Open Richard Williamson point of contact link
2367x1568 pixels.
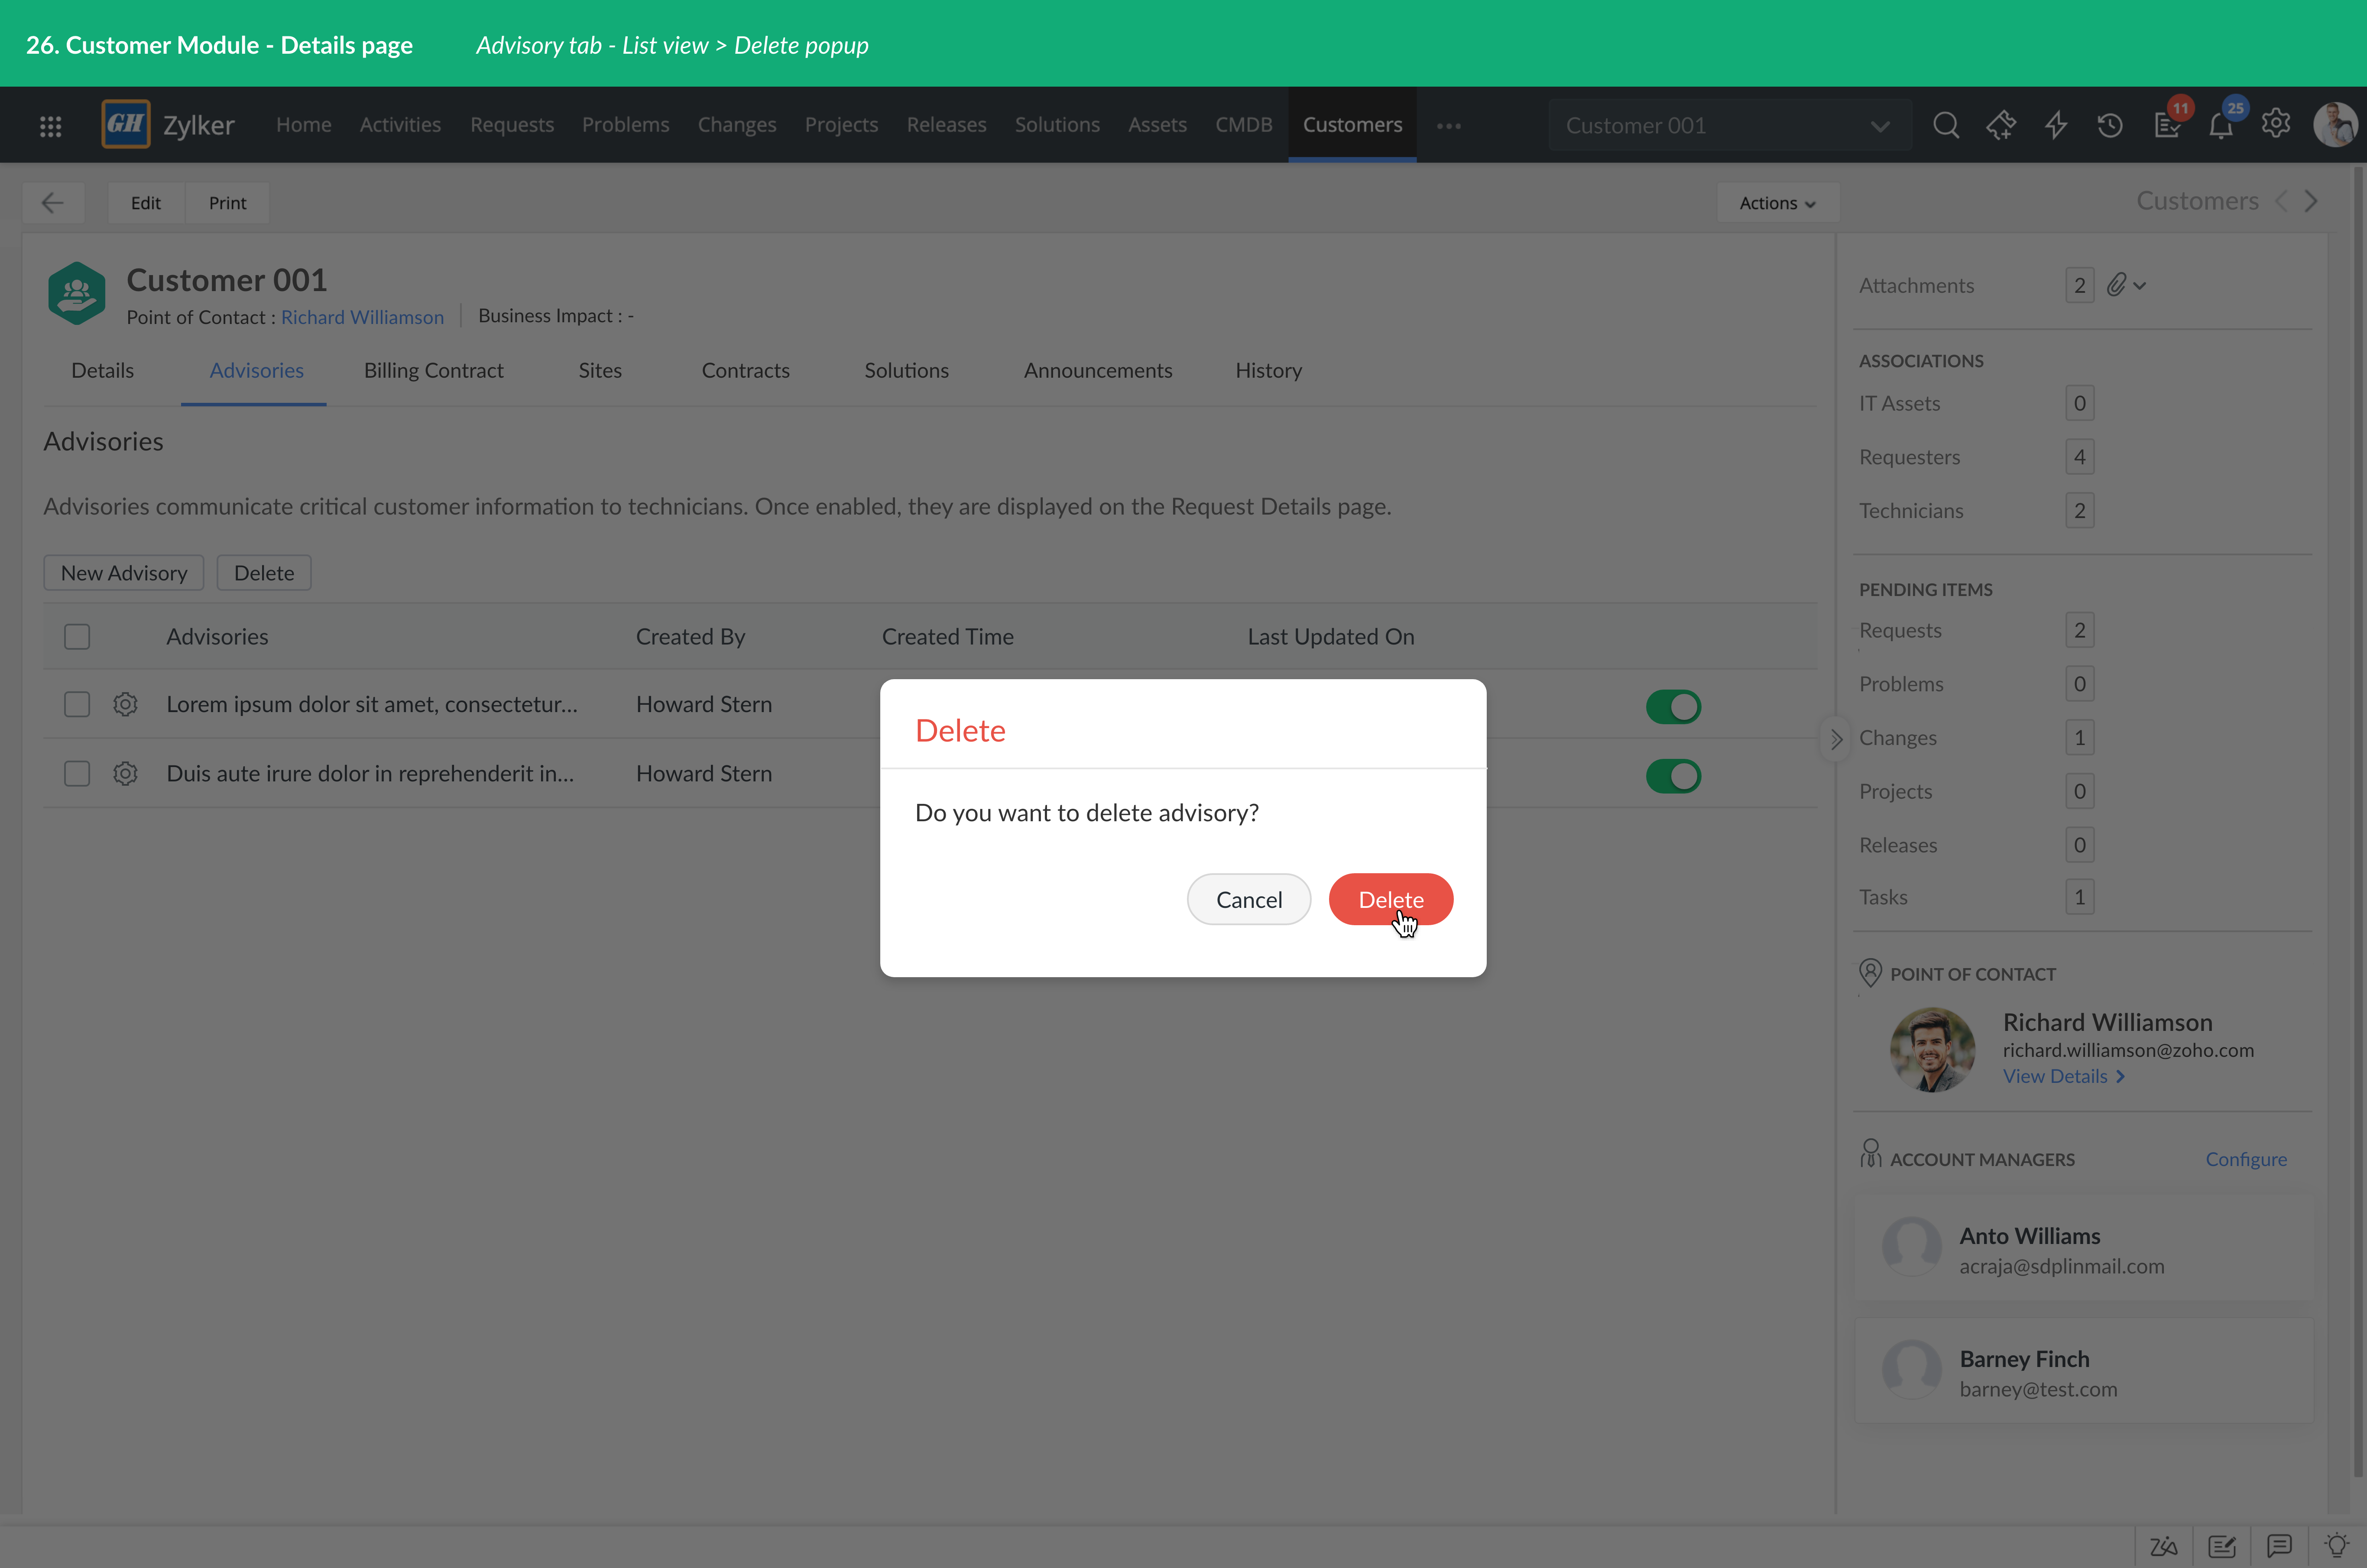coord(362,317)
